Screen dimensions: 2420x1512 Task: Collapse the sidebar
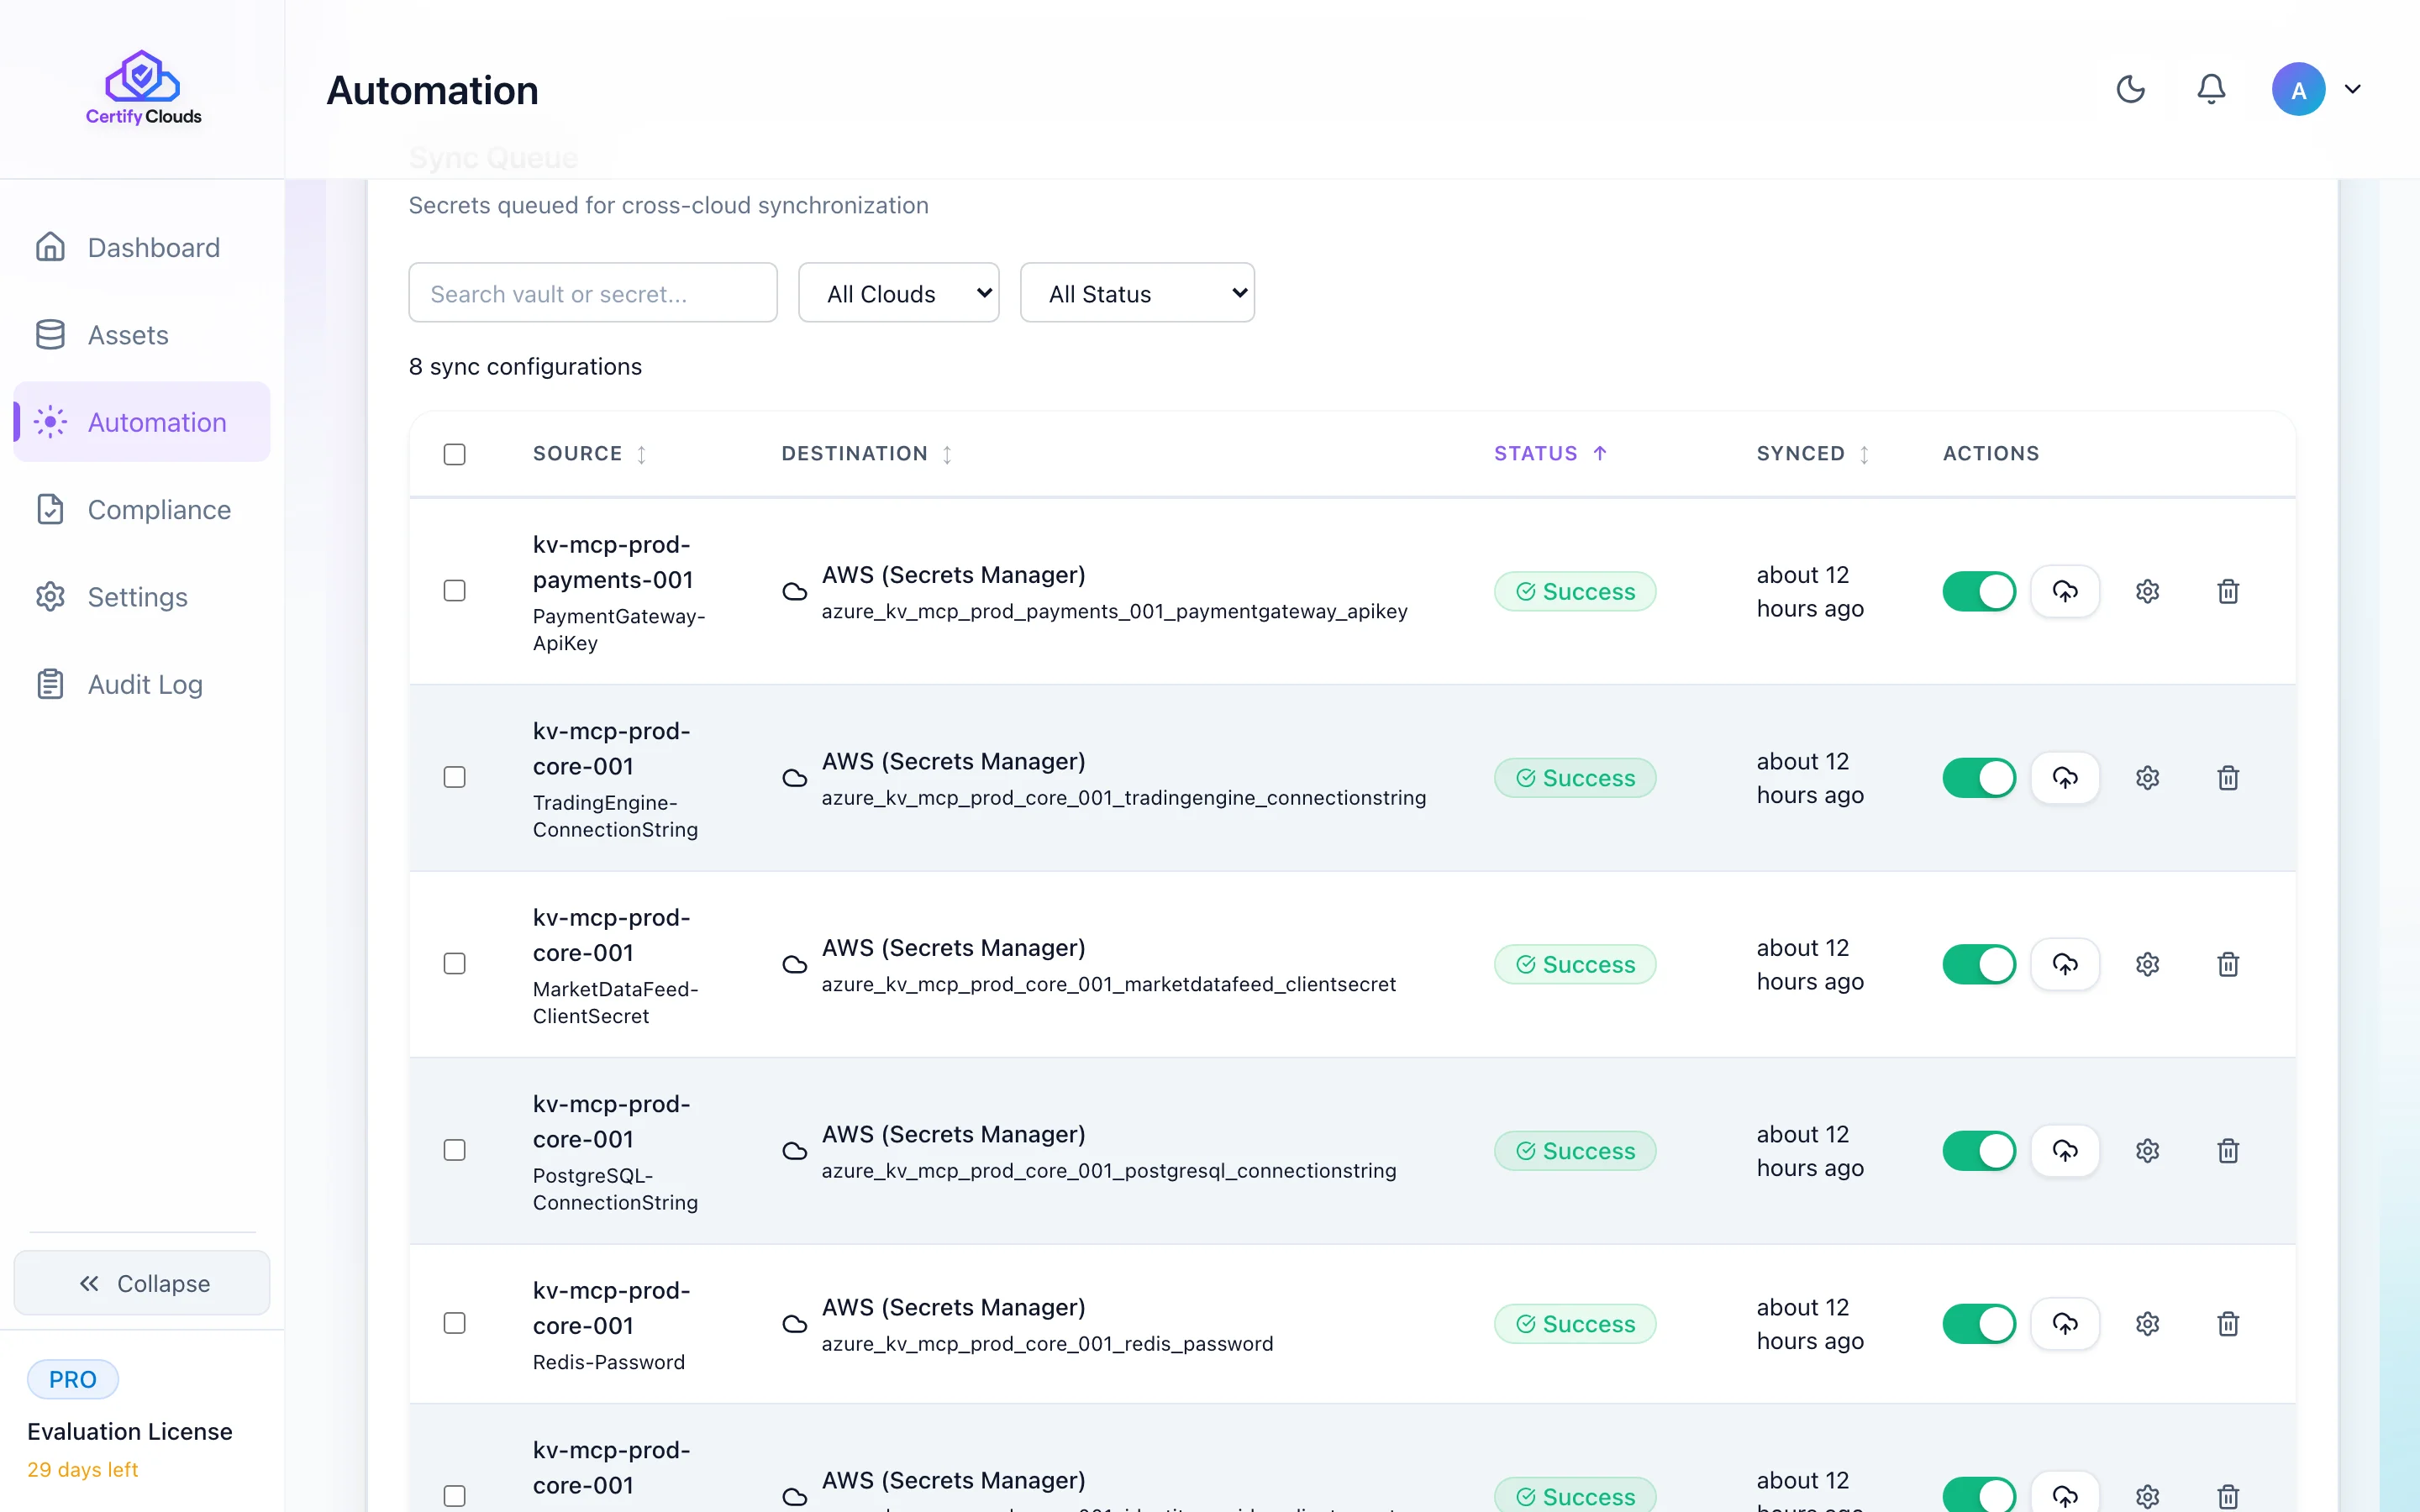point(141,1283)
